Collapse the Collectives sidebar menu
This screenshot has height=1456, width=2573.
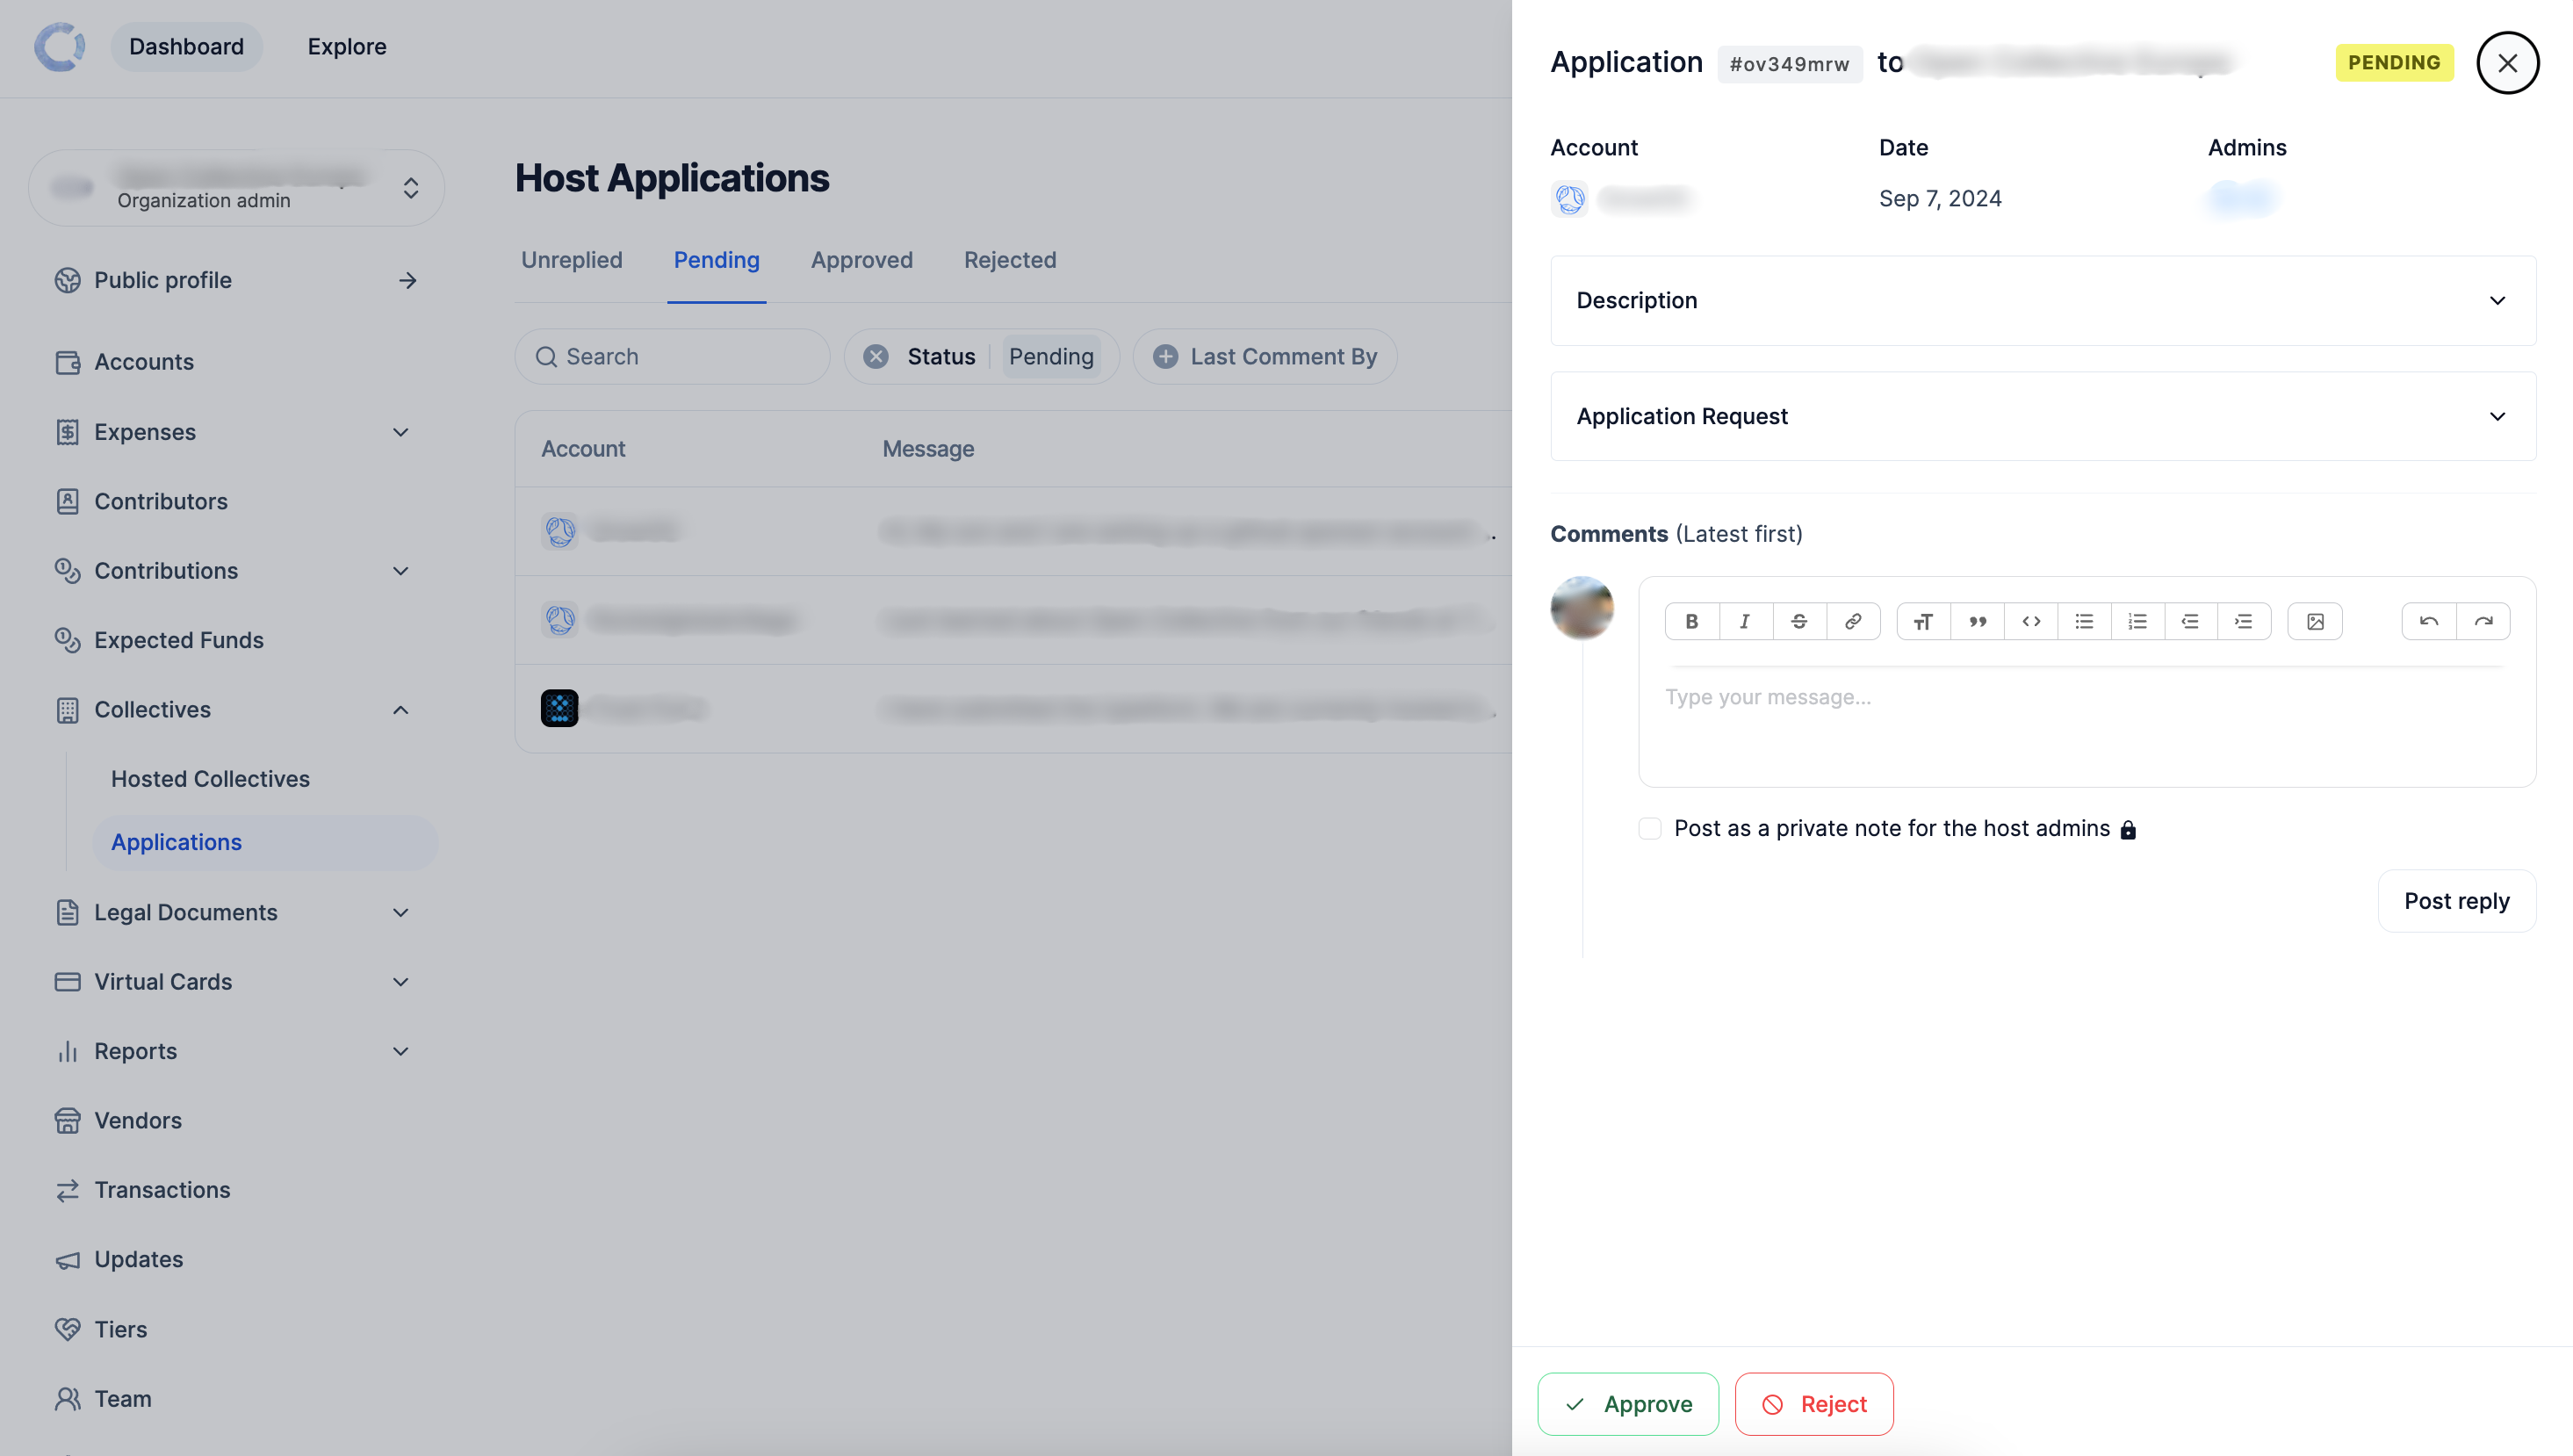tap(400, 709)
